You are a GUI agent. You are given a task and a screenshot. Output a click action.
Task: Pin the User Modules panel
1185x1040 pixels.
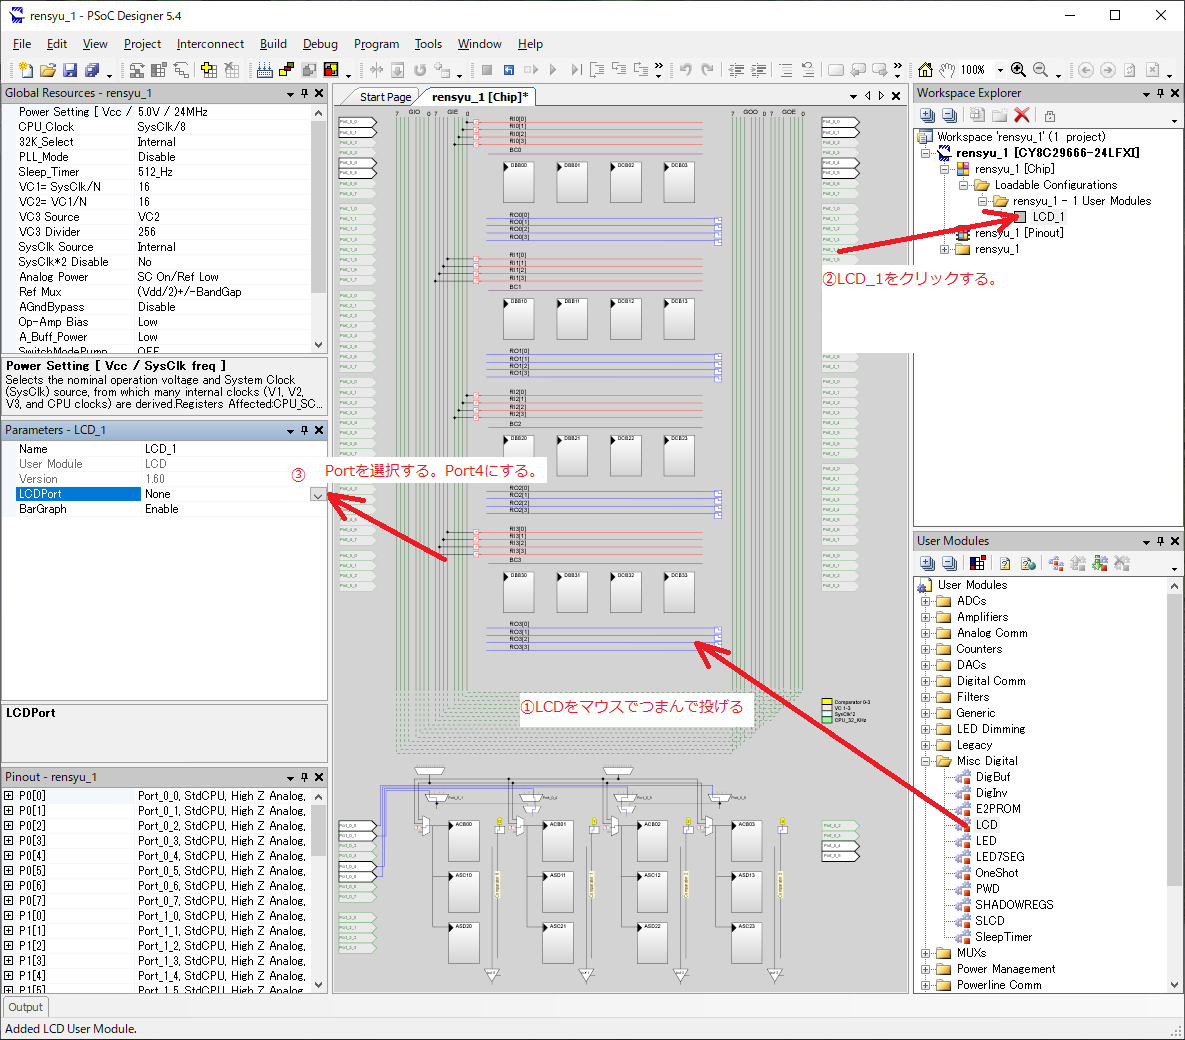[x=1161, y=541]
